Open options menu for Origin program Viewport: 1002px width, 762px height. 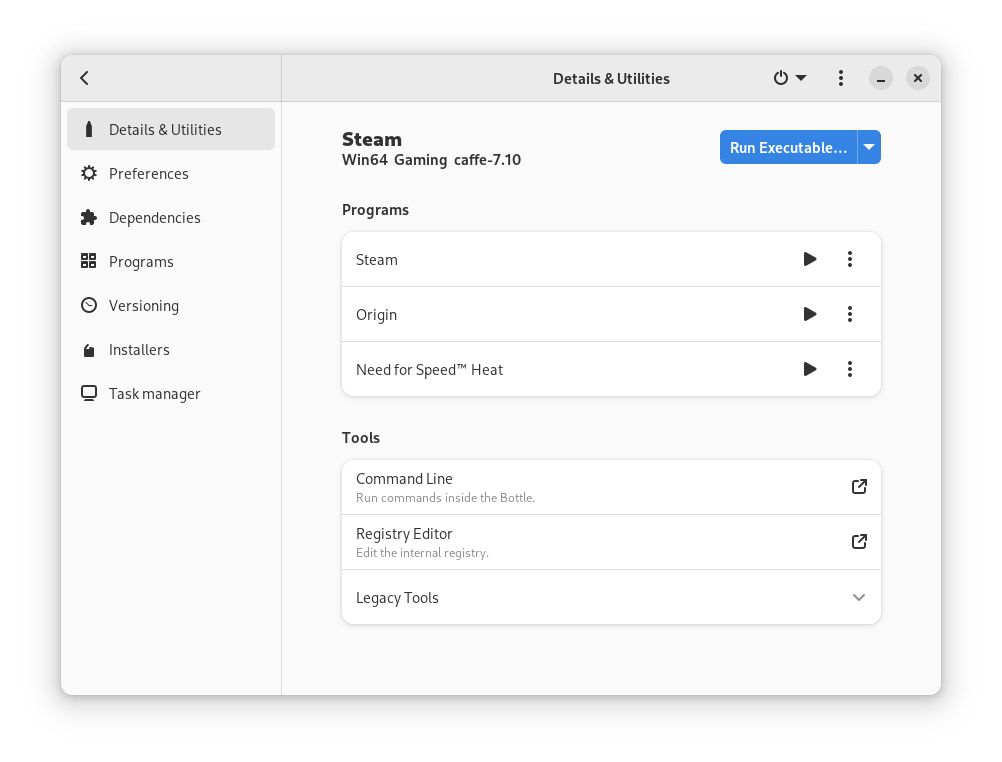(x=850, y=315)
